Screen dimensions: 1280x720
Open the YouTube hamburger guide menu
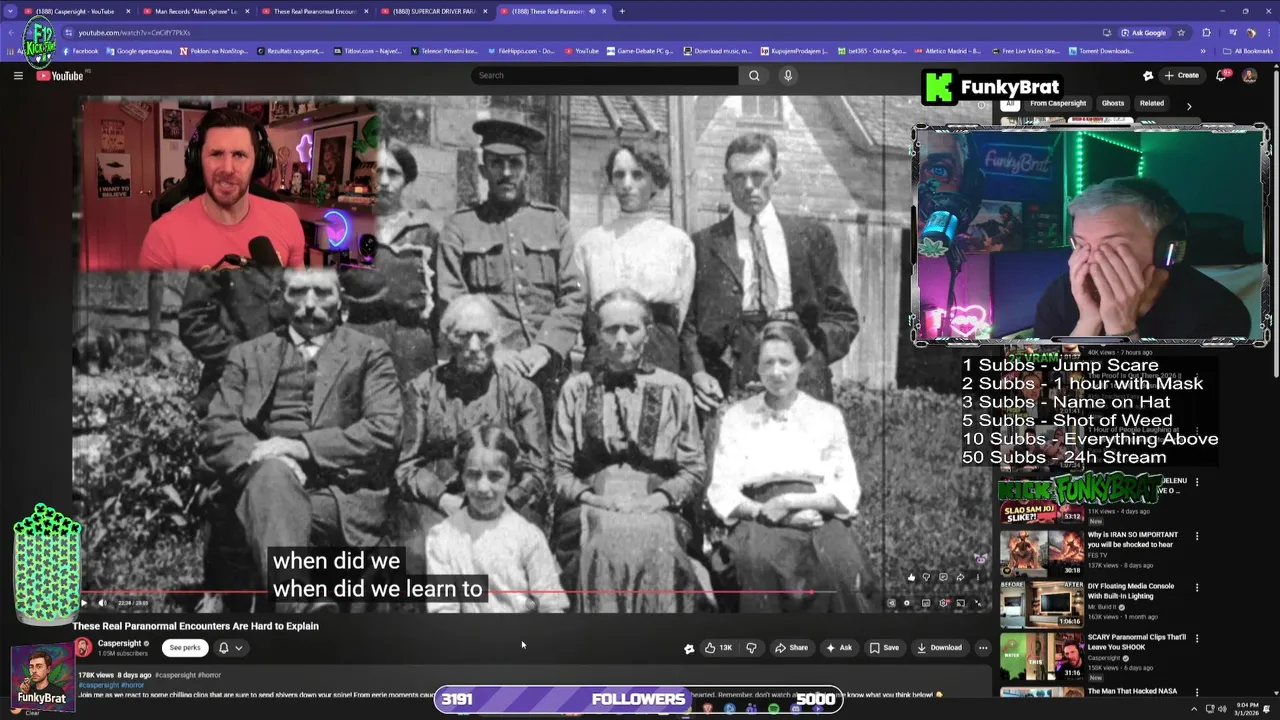[x=18, y=75]
